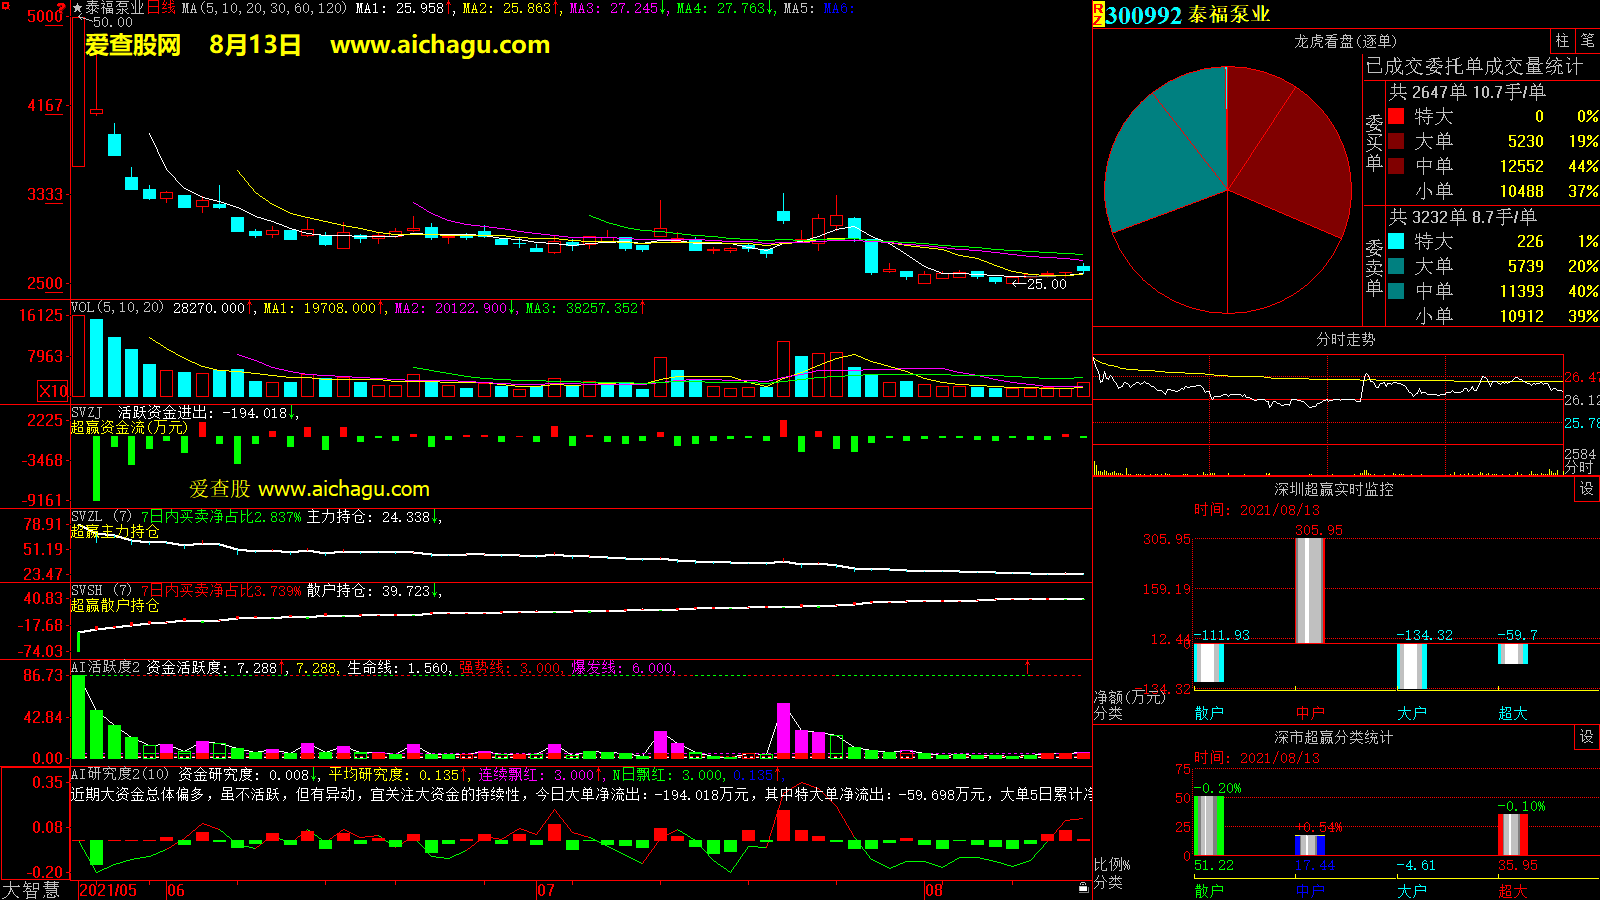Click the small red square icon in top-left corner
This screenshot has width=1600, height=900.
[x=5, y=5]
